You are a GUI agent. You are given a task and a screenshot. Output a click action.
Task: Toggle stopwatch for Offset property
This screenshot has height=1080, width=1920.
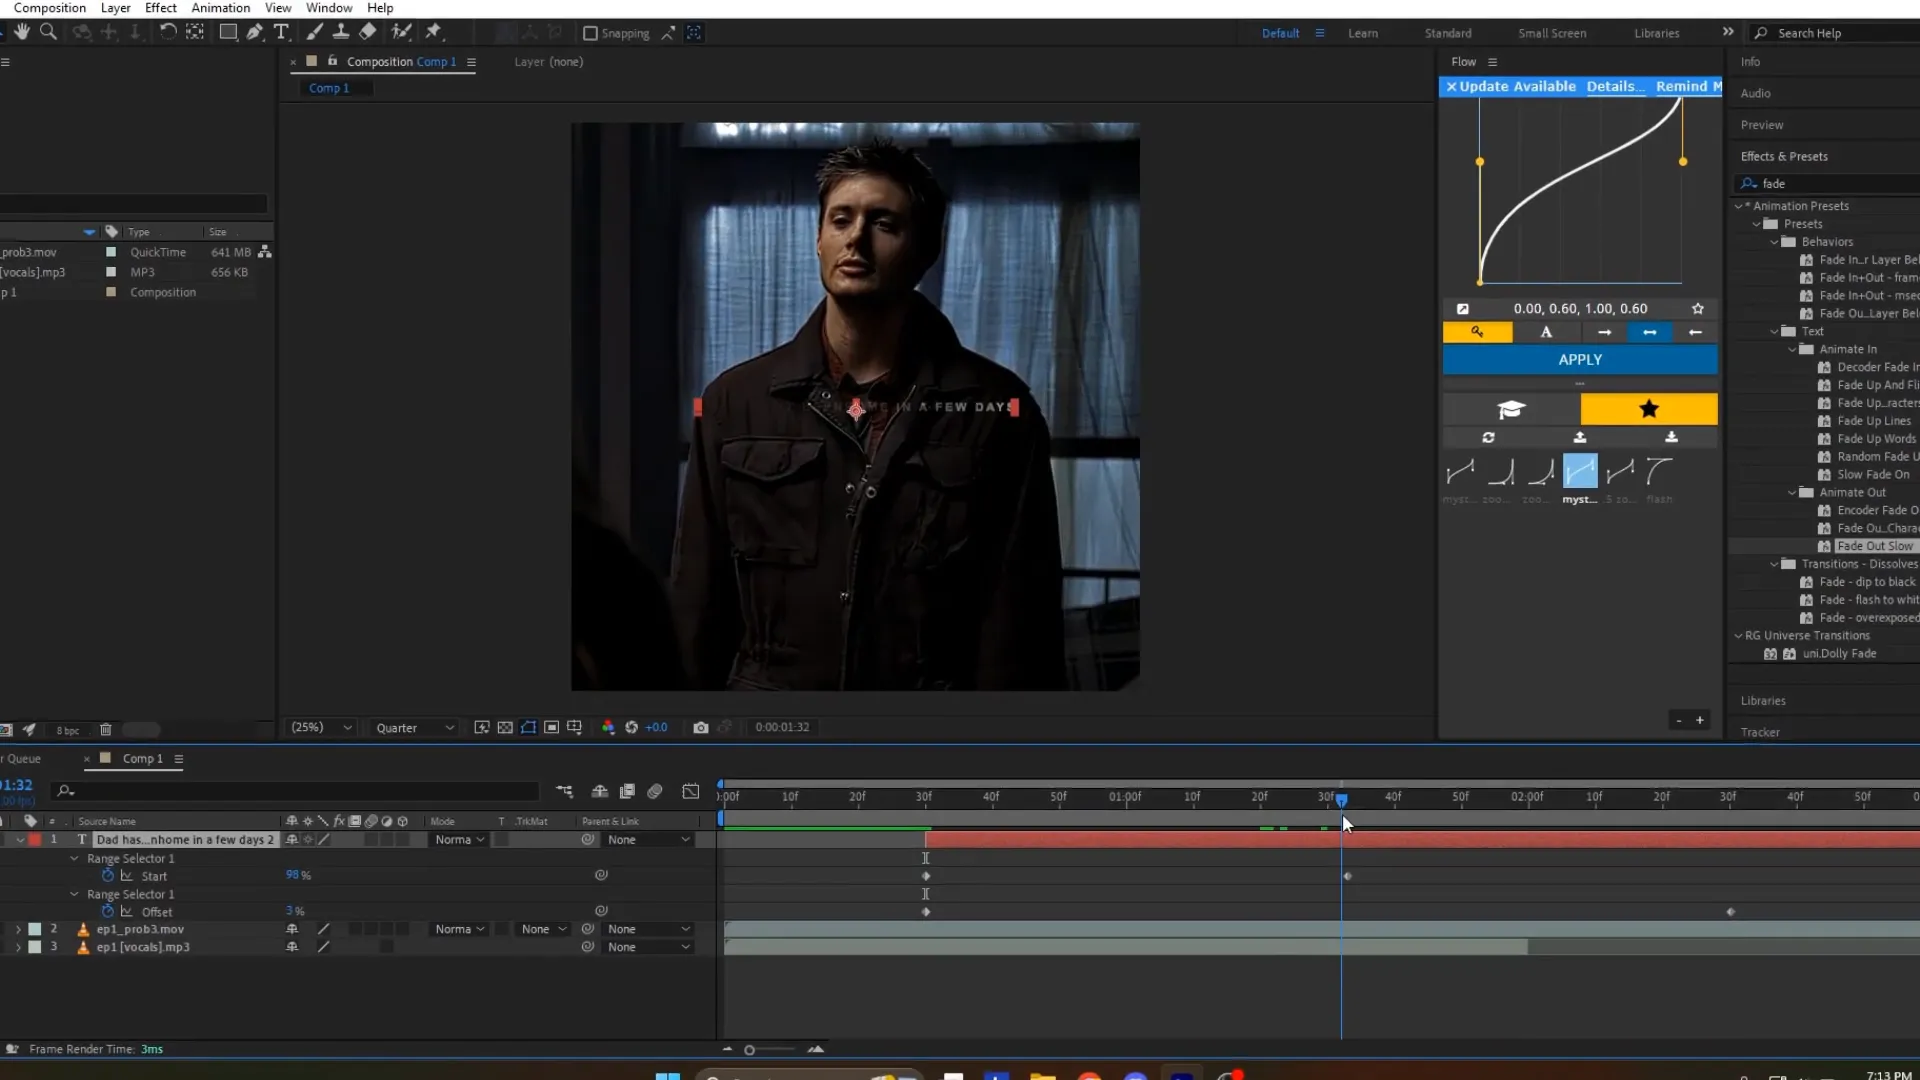108,912
